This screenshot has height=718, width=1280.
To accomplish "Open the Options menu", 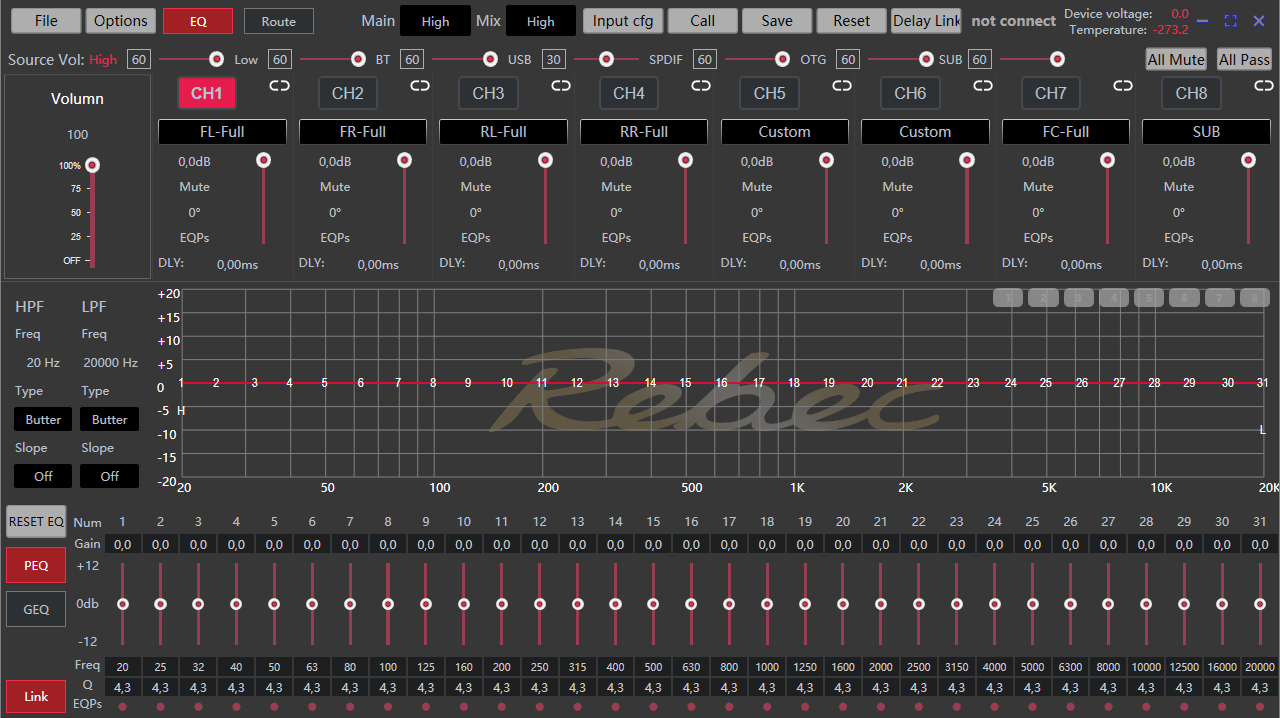I will coord(120,20).
